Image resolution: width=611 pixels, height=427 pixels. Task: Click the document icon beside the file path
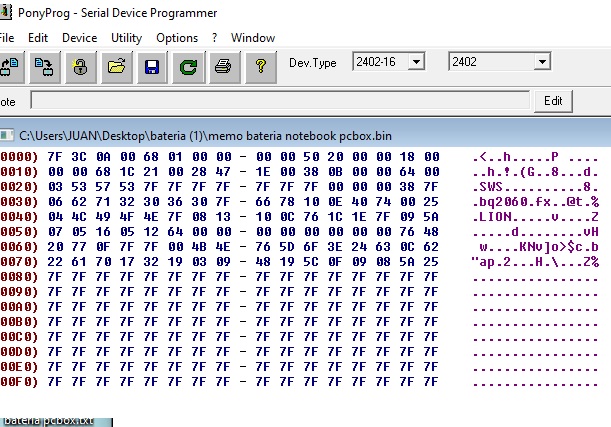7,136
